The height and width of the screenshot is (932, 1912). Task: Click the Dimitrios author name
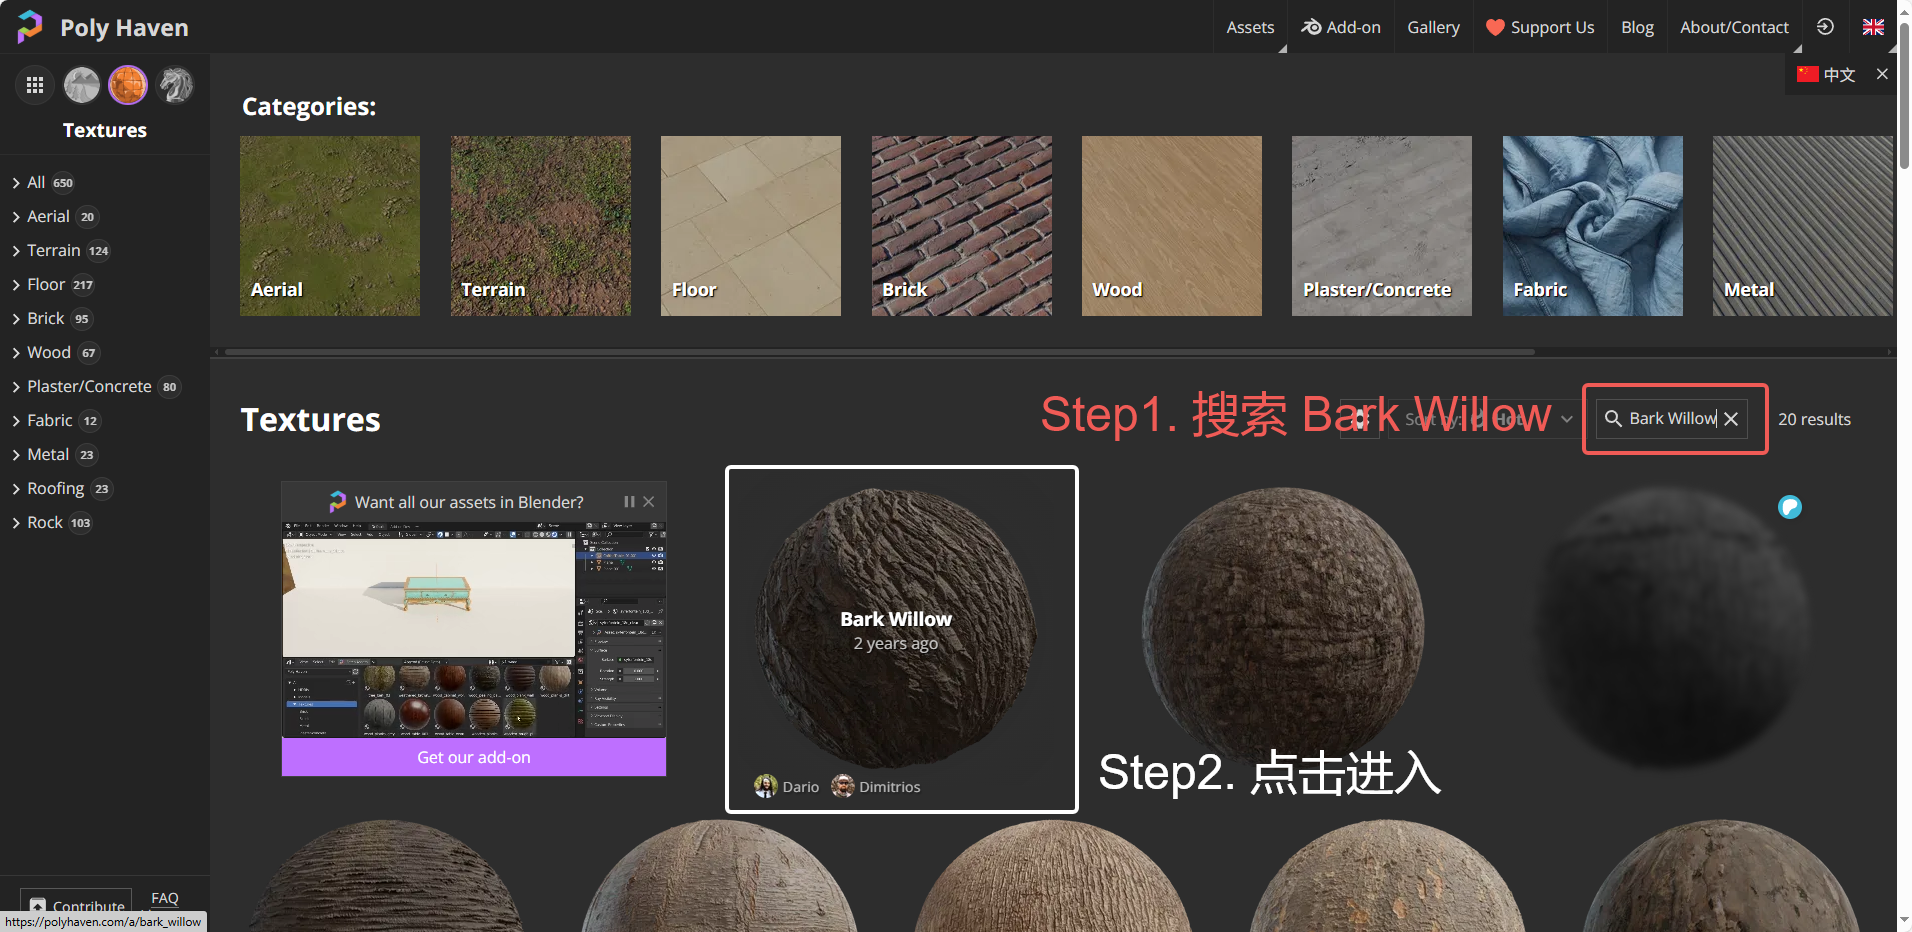pos(890,787)
